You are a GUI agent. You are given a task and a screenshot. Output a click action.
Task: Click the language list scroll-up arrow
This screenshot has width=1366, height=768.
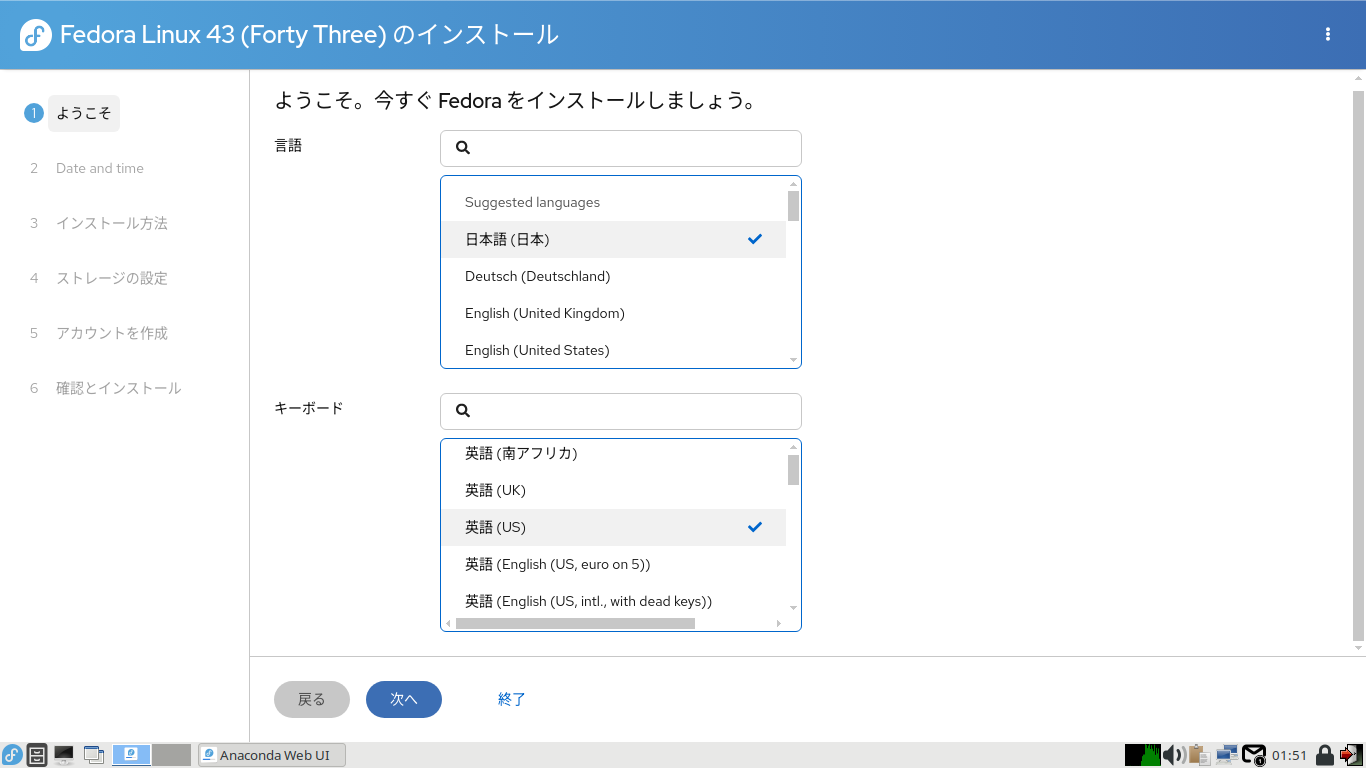(x=793, y=184)
